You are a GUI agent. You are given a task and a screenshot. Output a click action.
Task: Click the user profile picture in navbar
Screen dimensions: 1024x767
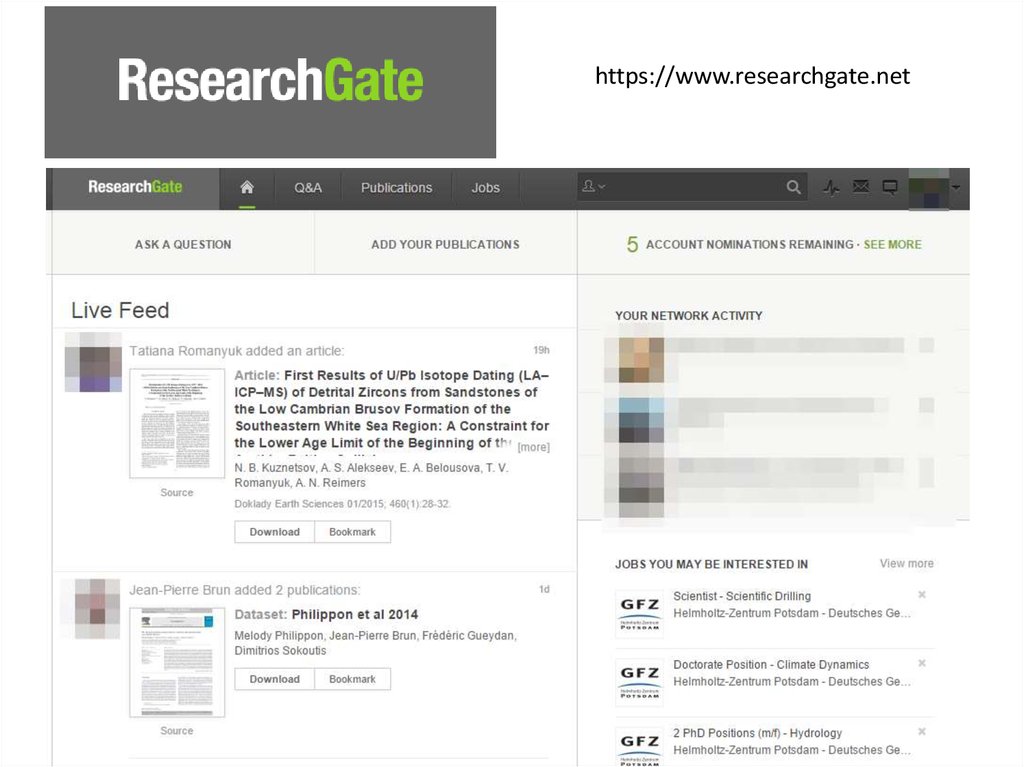coord(929,188)
